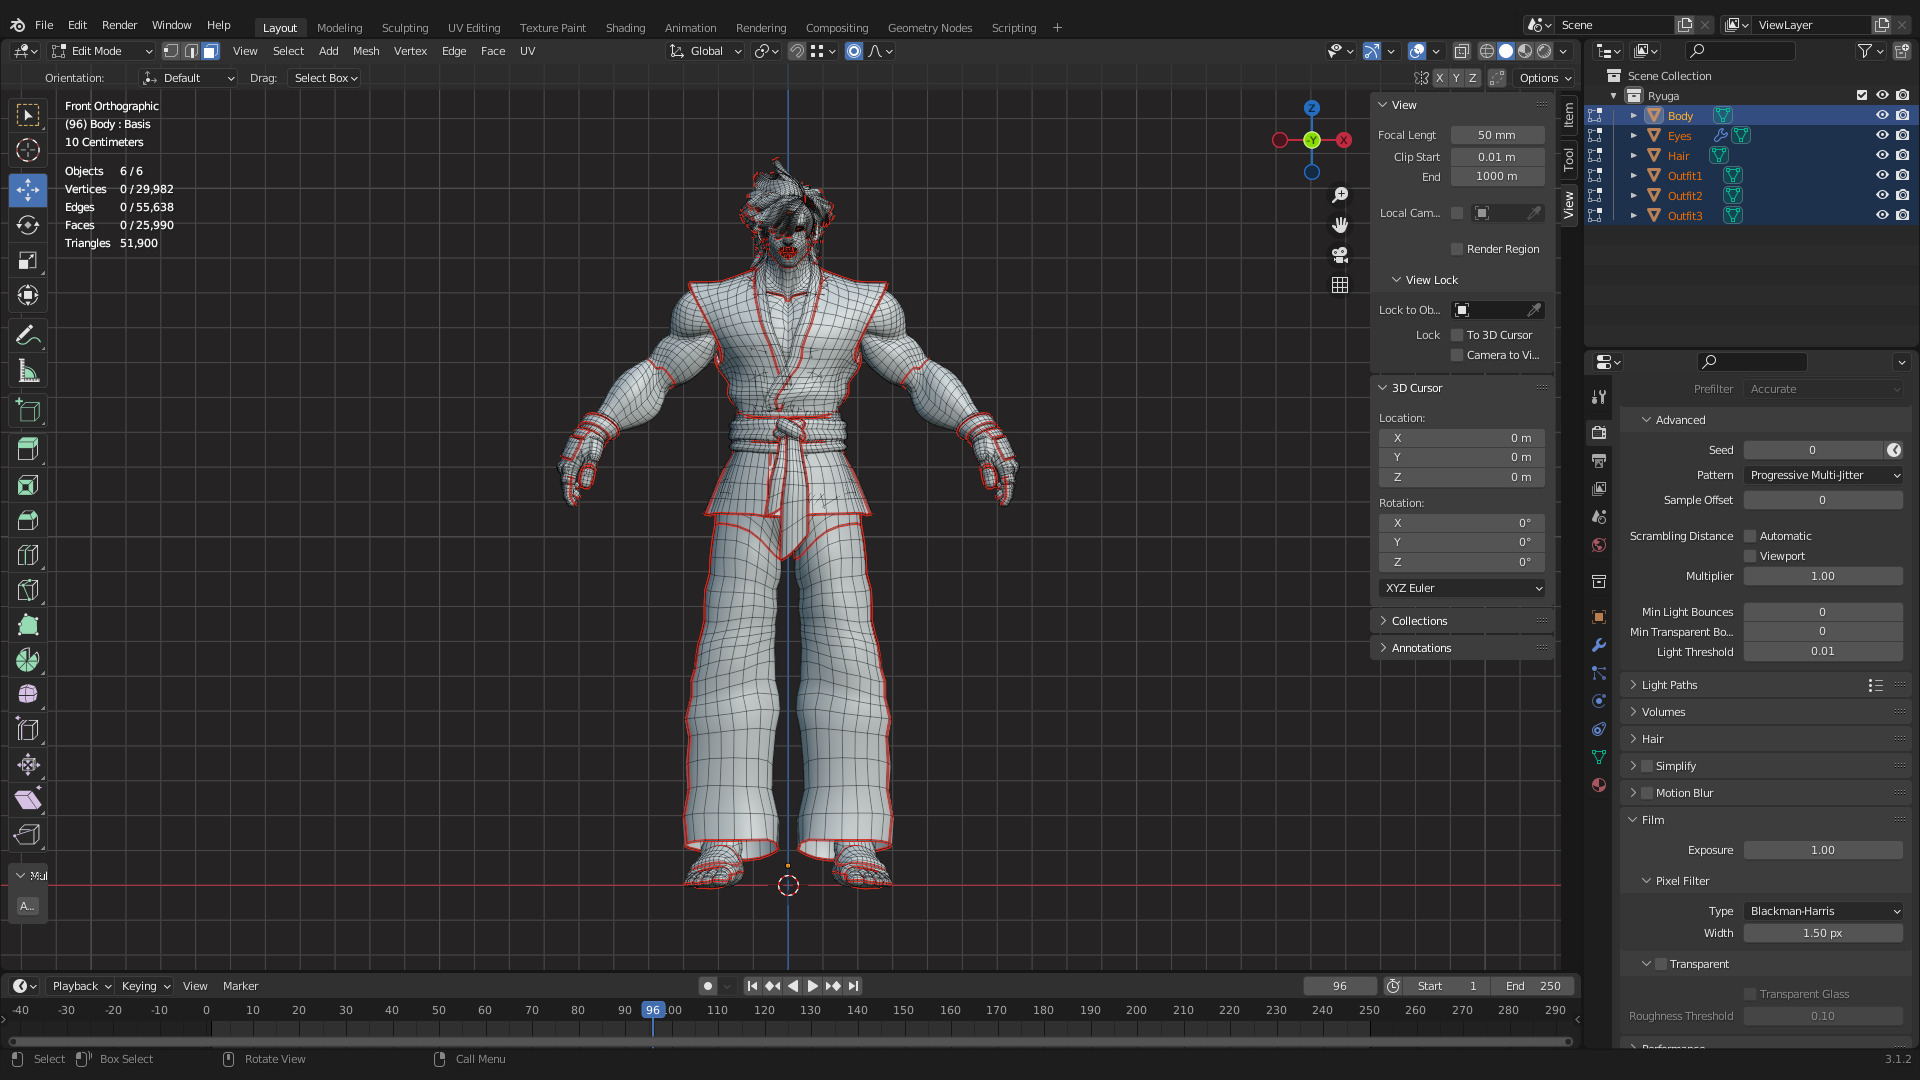Screen dimensions: 1920x1080
Task: Expand the Outfit1 object in outliner
Action: [x=1634, y=175]
